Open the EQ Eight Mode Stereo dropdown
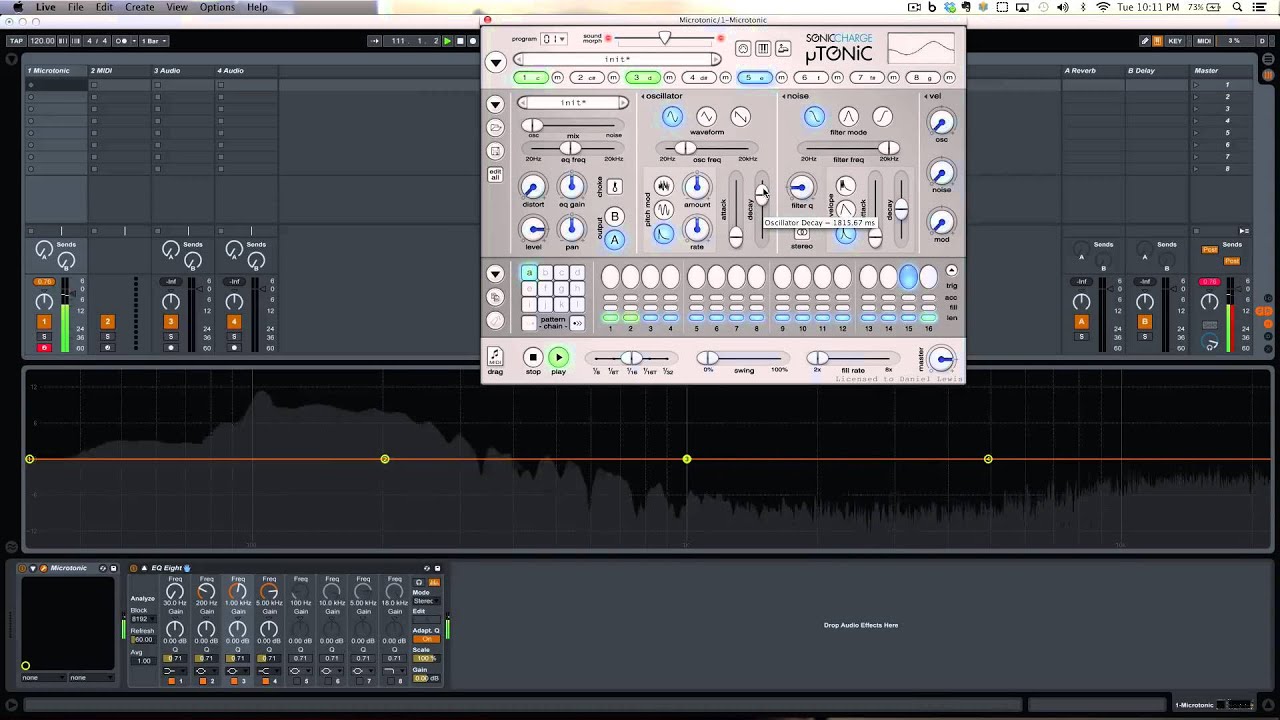This screenshot has height=720, width=1280. click(x=425, y=601)
